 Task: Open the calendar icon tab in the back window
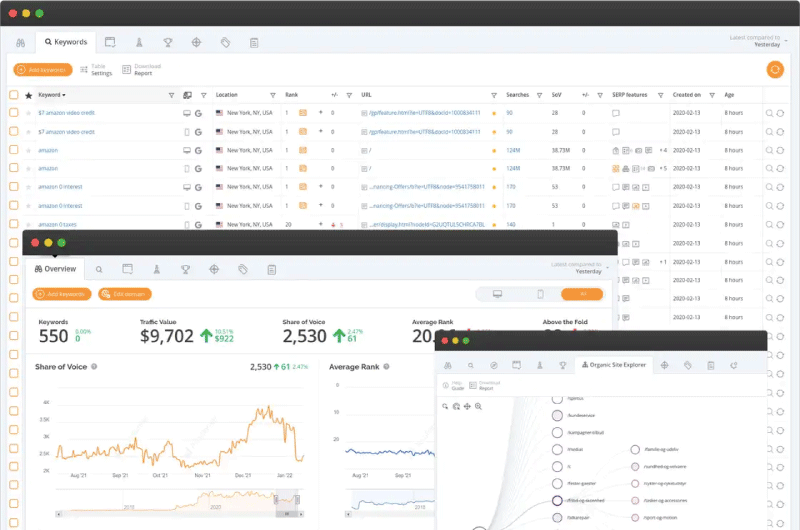pyautogui.click(x=110, y=42)
